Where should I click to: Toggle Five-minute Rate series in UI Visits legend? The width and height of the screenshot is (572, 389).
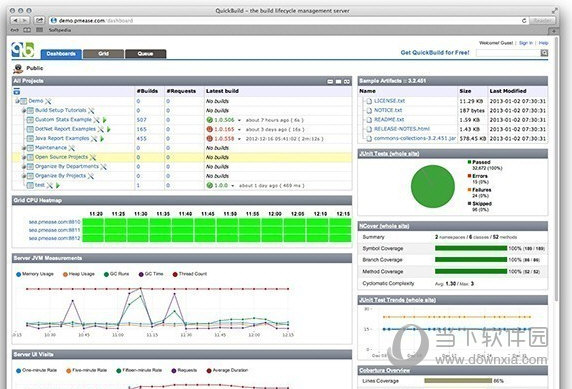point(86,370)
